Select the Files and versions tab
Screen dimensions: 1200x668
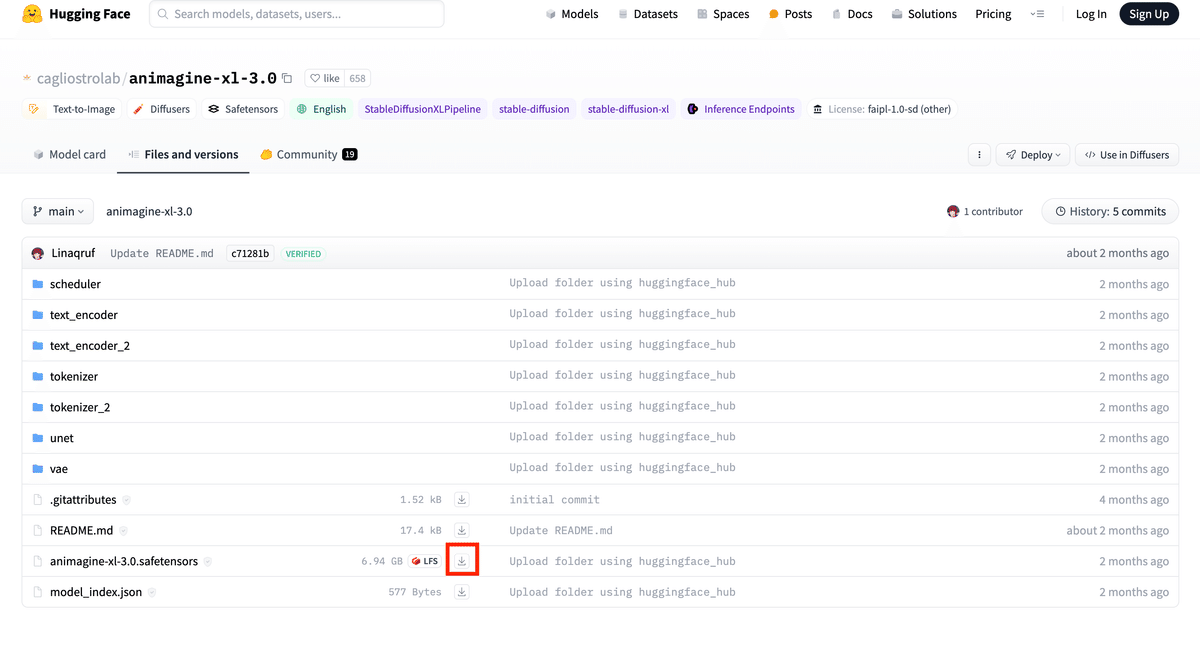(x=183, y=155)
